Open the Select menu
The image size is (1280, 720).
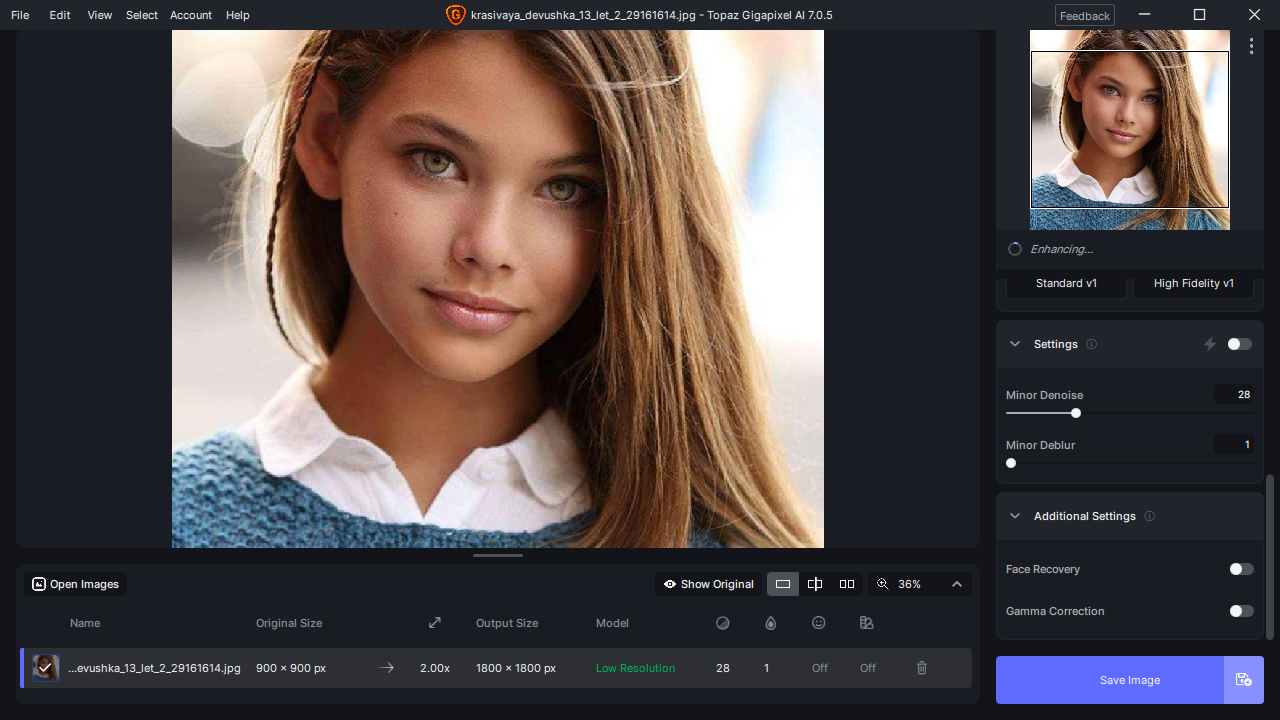coord(142,15)
